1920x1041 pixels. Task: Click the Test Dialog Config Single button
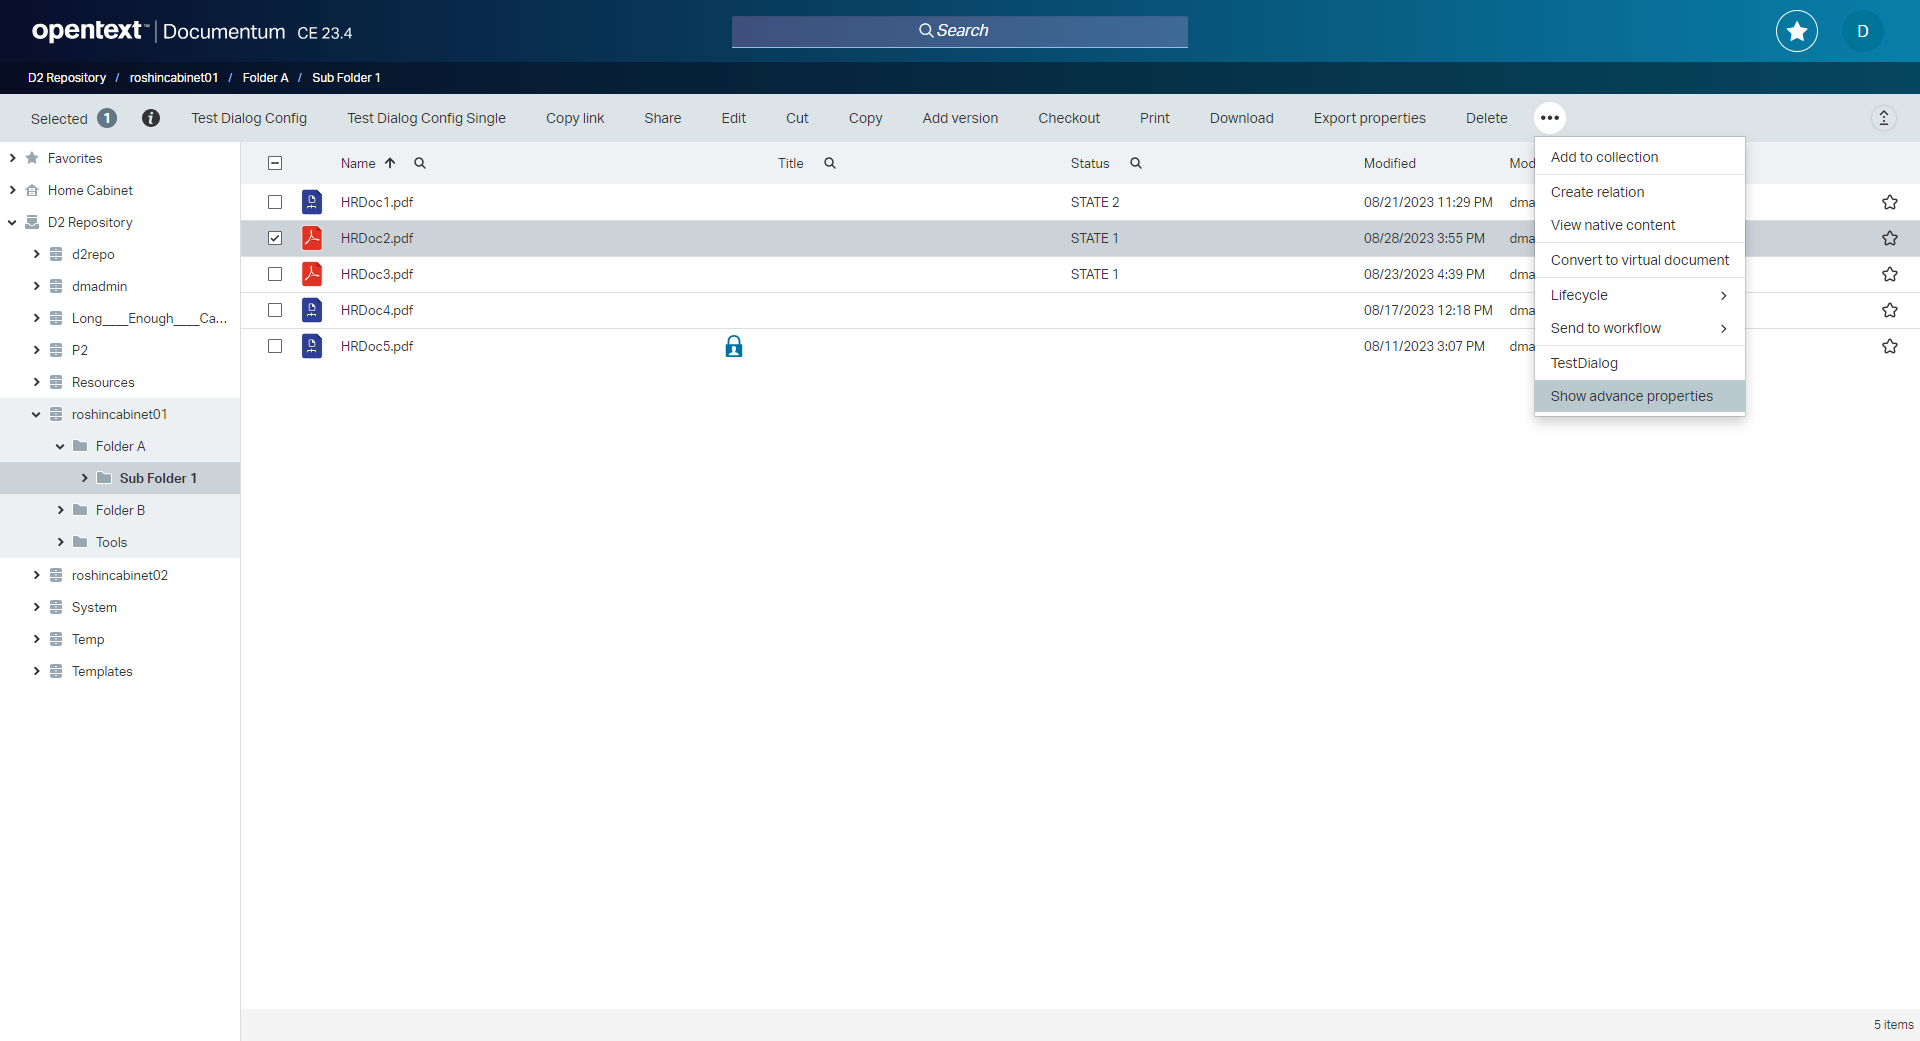426,118
